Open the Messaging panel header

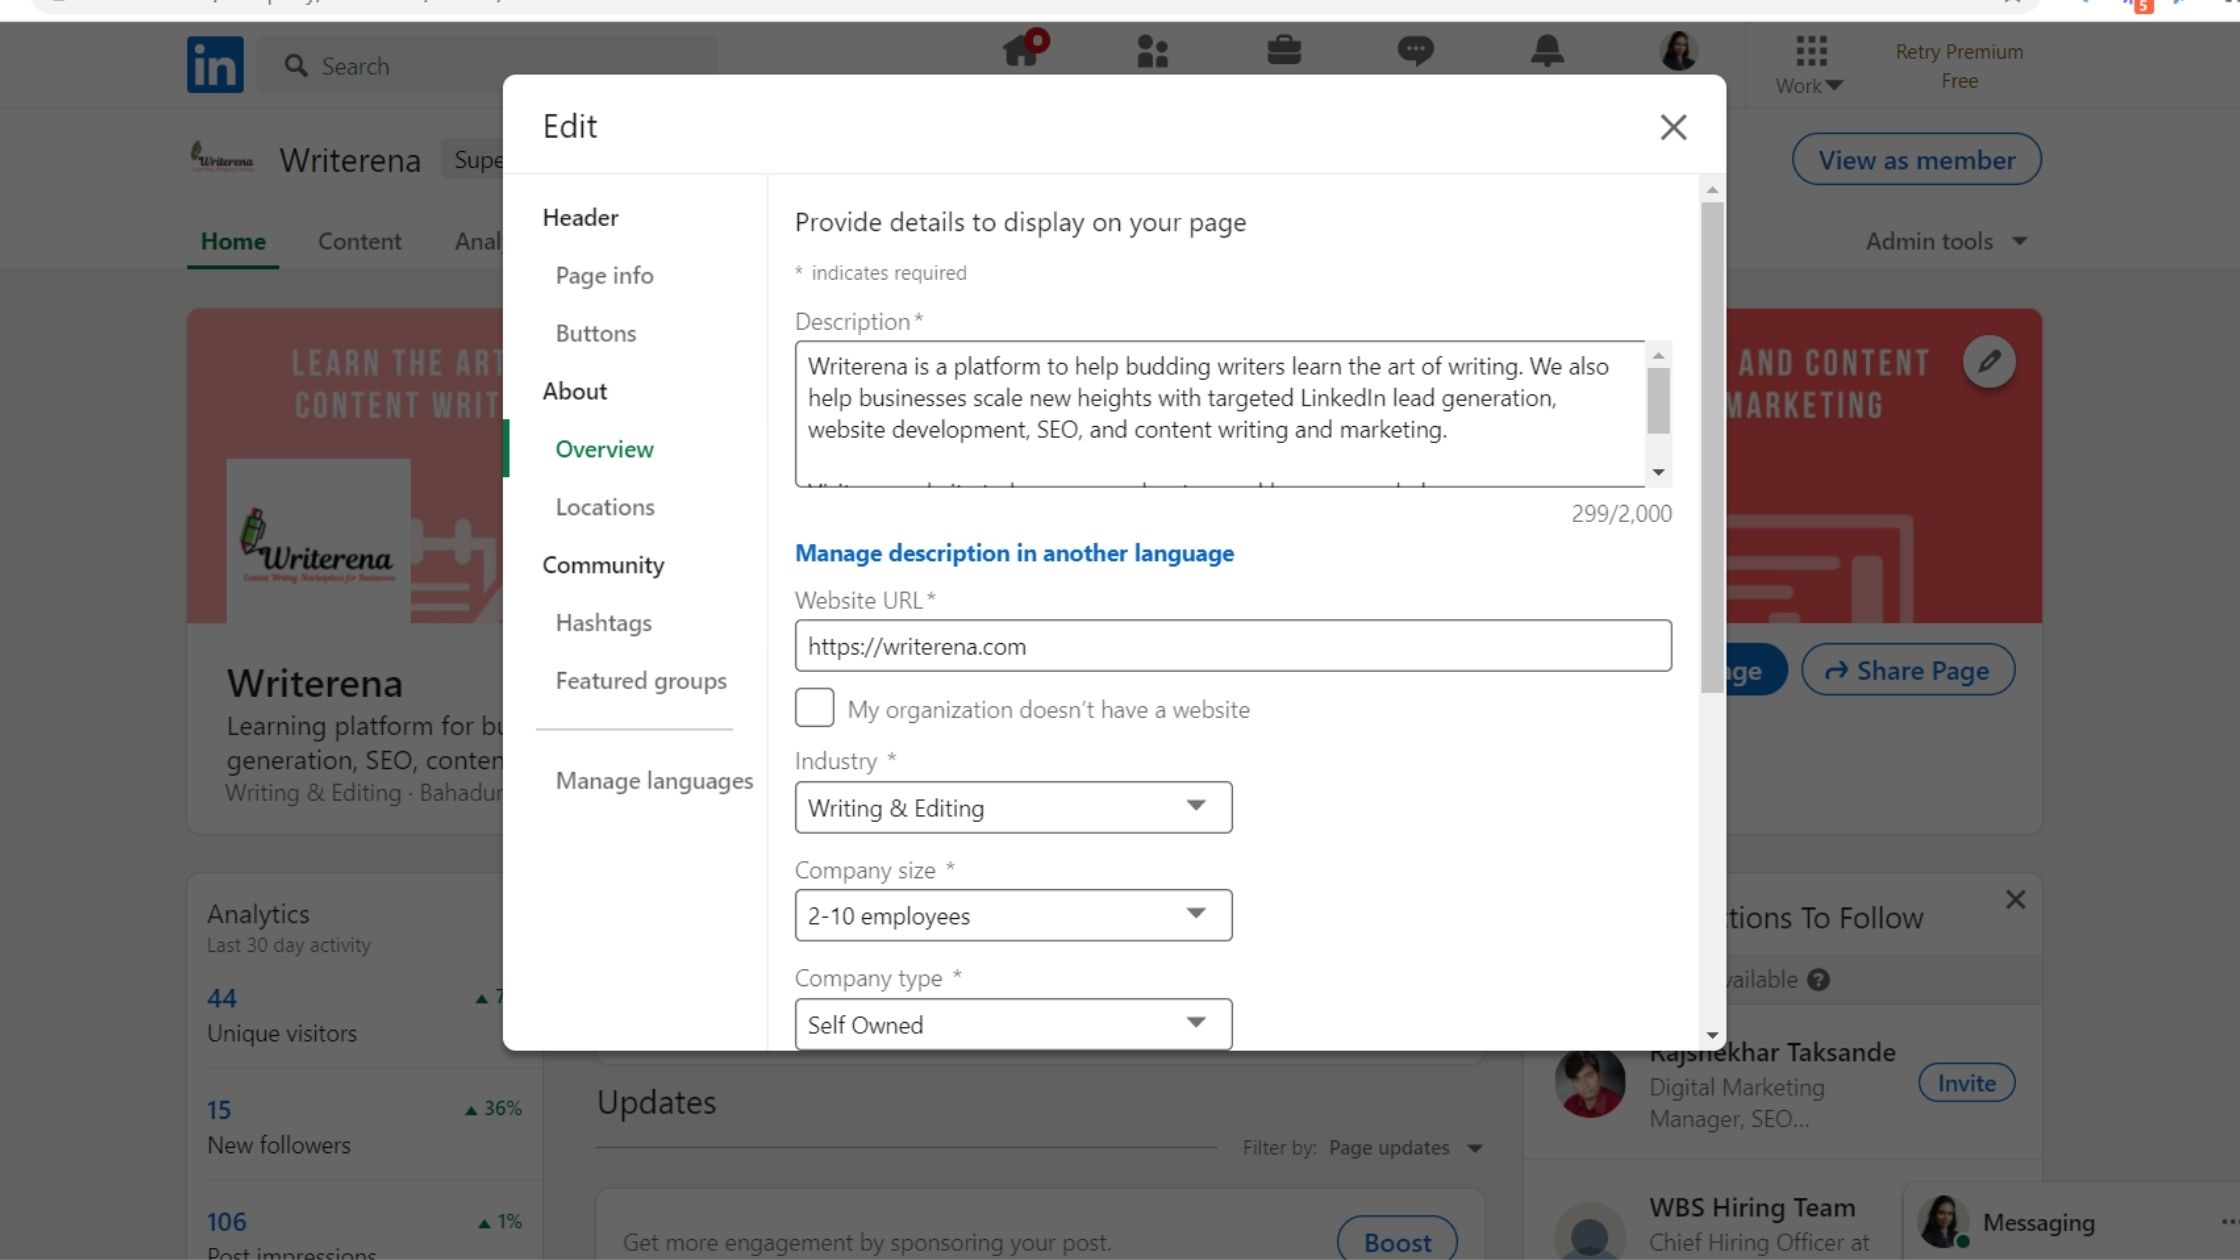point(2070,1222)
